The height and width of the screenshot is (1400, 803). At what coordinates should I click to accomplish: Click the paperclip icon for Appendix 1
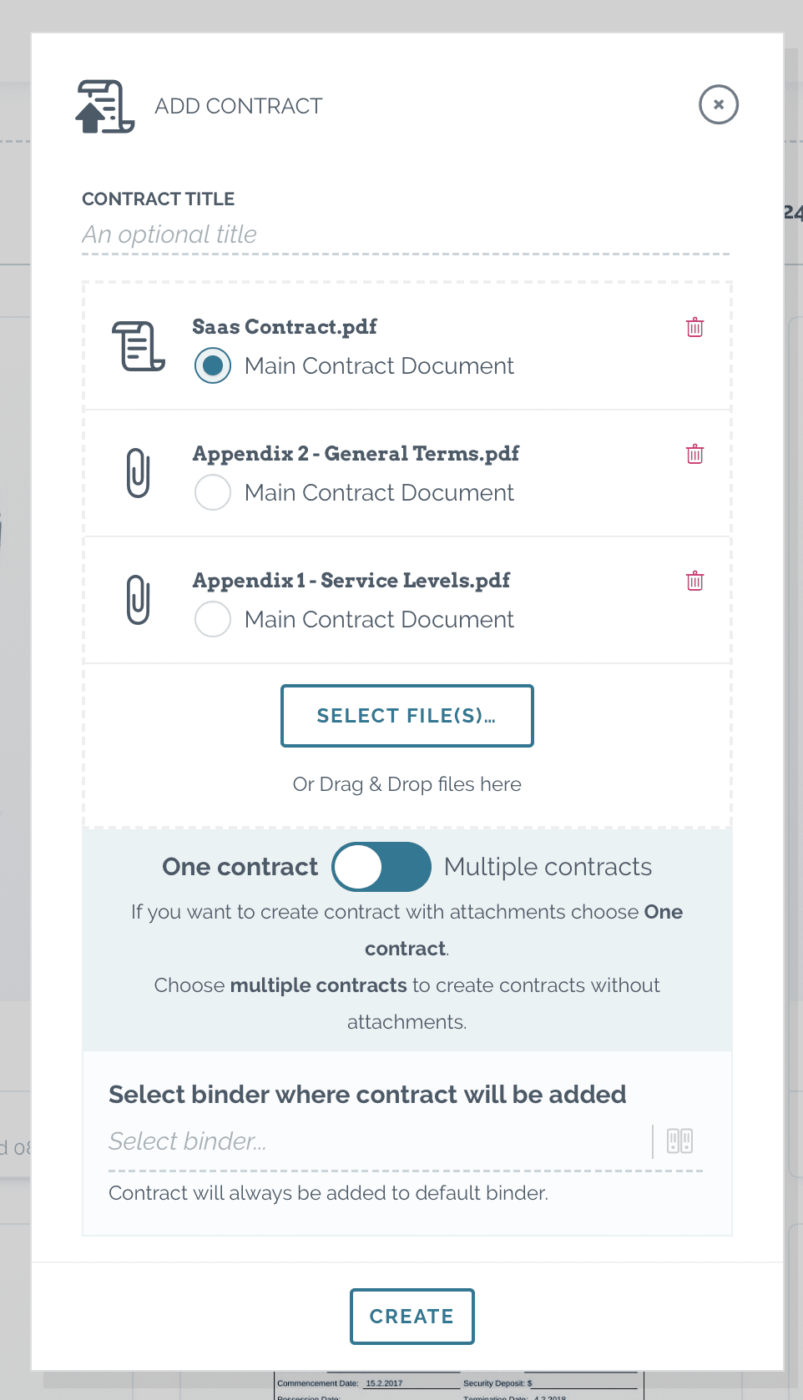coord(137,600)
